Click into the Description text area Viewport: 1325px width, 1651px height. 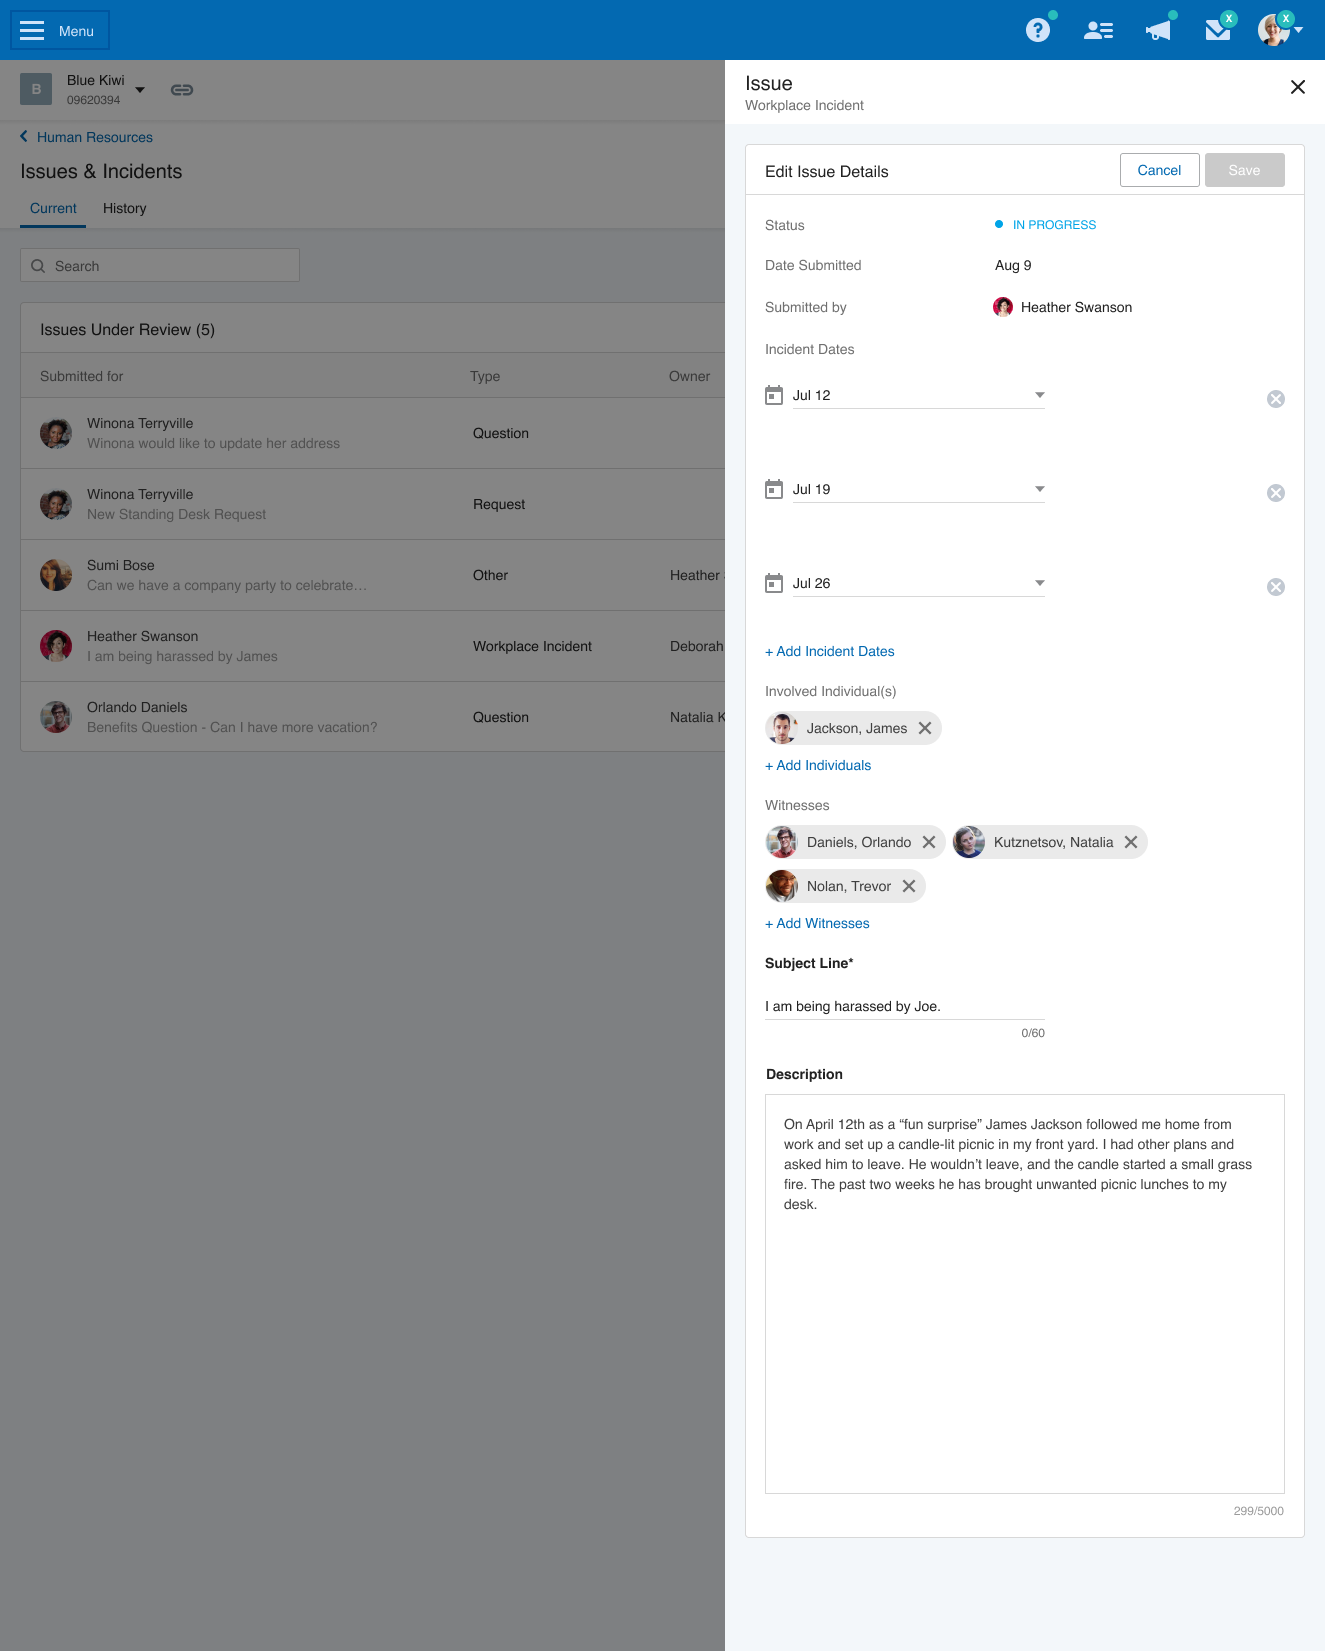[1025, 1294]
